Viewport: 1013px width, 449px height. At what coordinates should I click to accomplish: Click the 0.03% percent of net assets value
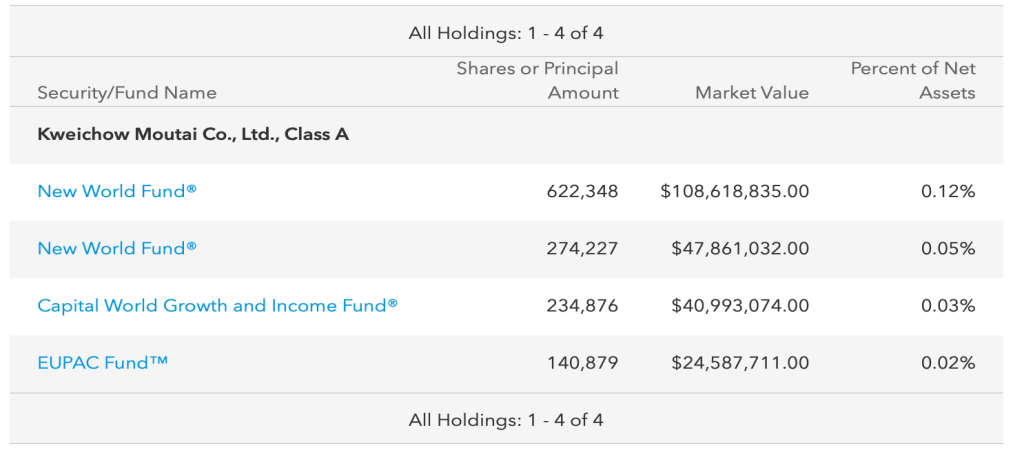coord(948,306)
